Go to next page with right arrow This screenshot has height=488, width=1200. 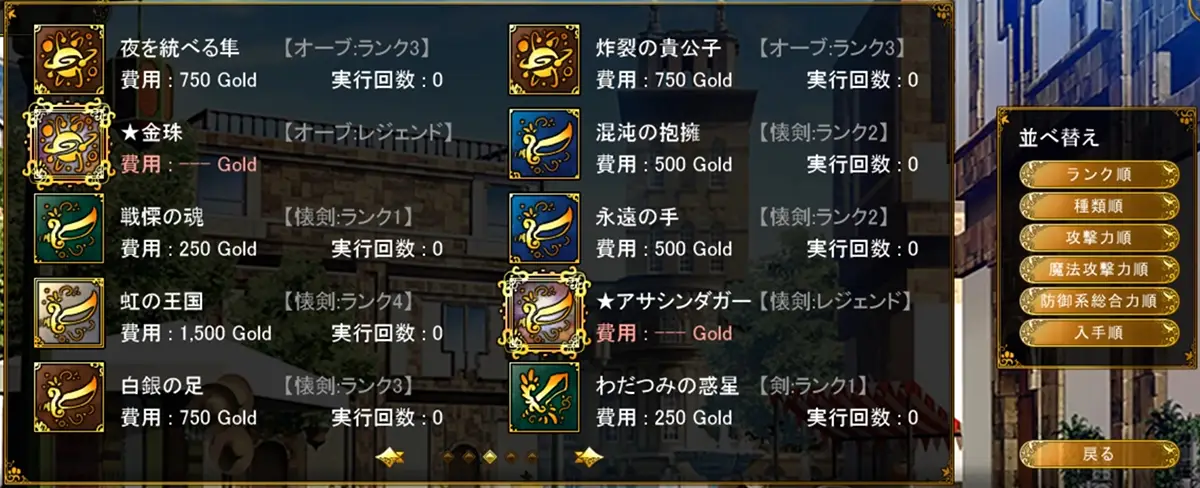click(x=589, y=457)
